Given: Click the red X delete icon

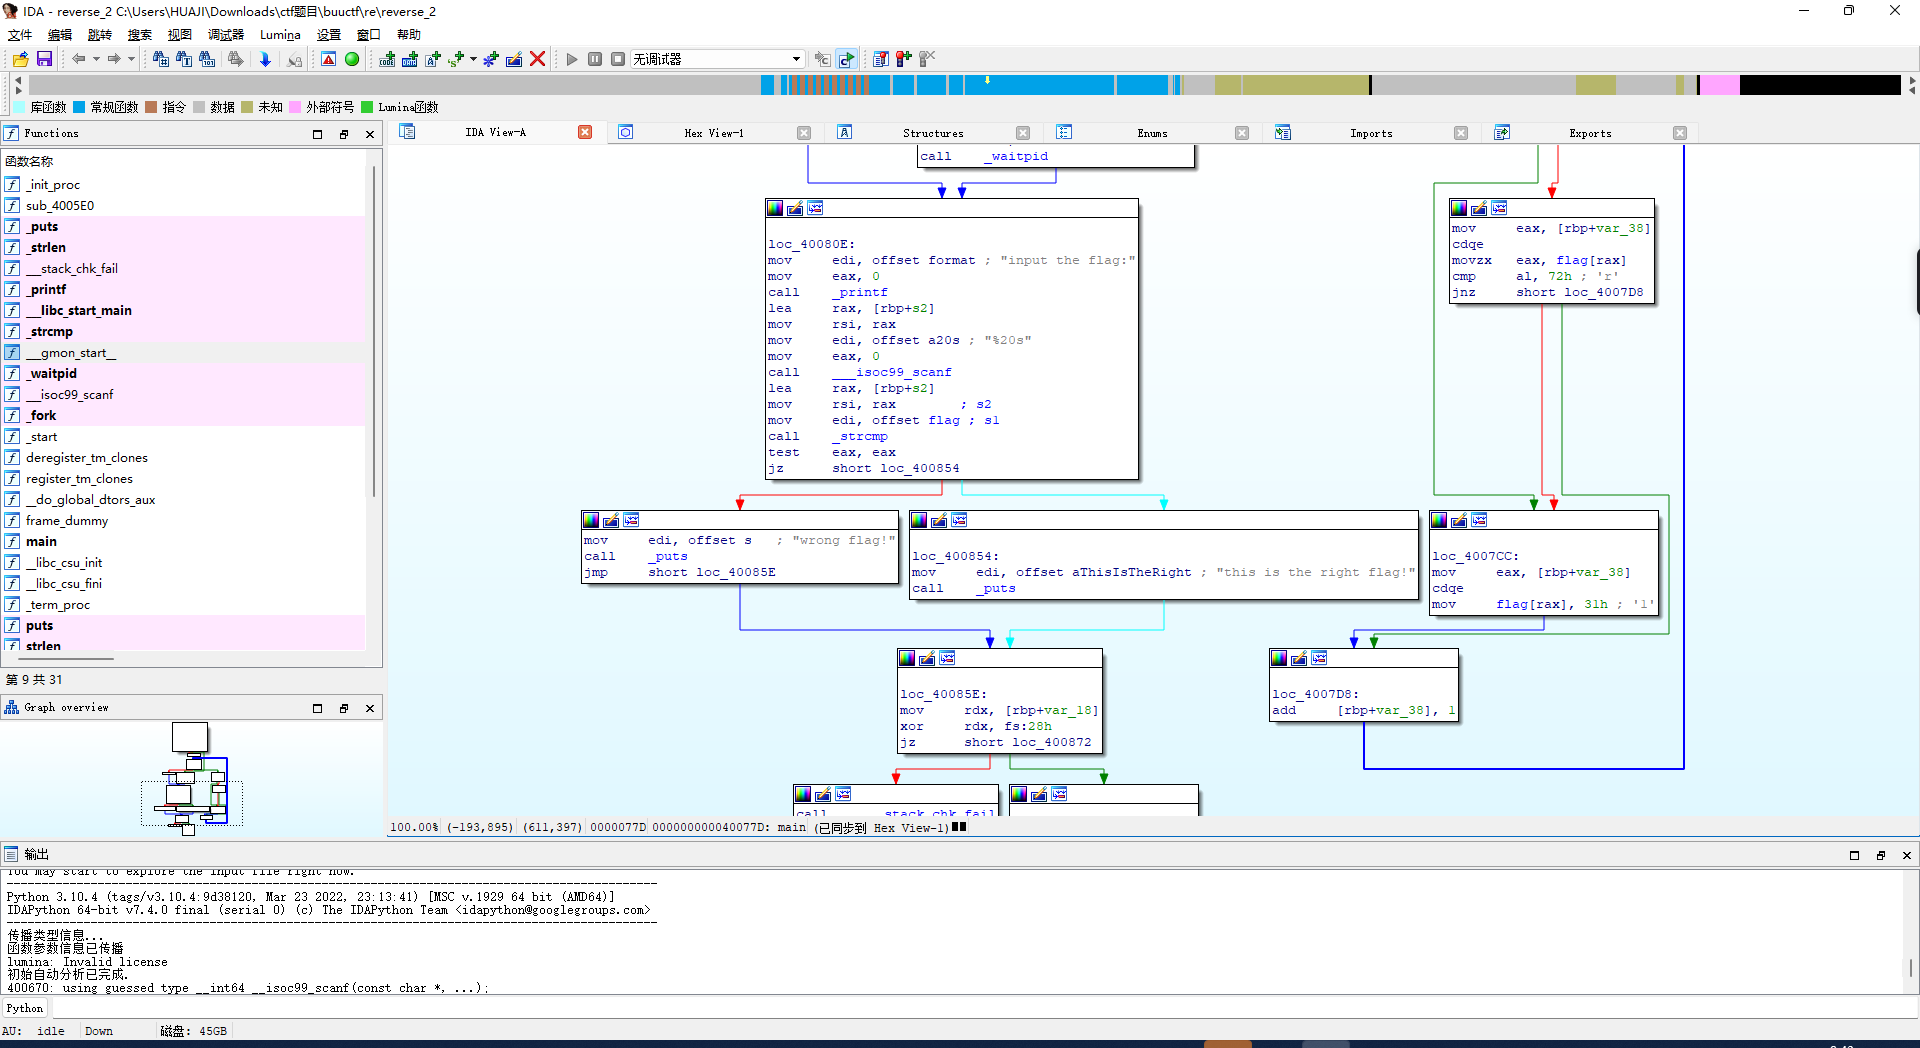Looking at the screenshot, I should tap(538, 59).
